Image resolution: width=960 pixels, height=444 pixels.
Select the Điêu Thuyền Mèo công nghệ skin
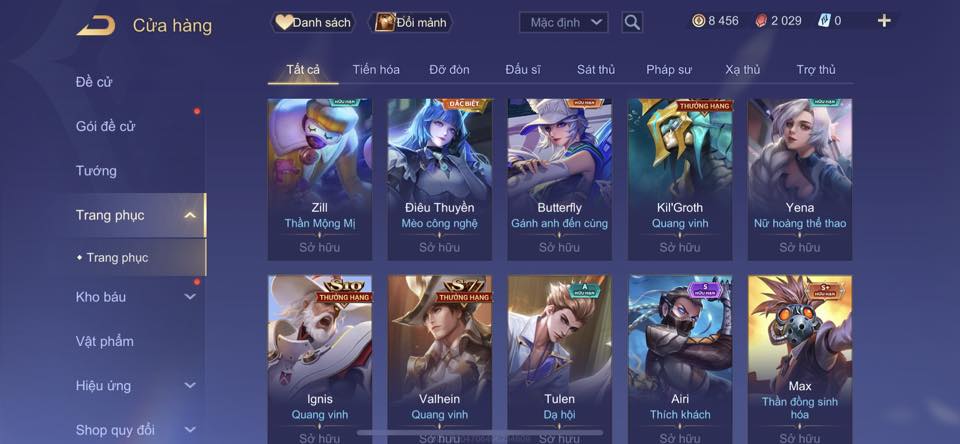(x=440, y=179)
